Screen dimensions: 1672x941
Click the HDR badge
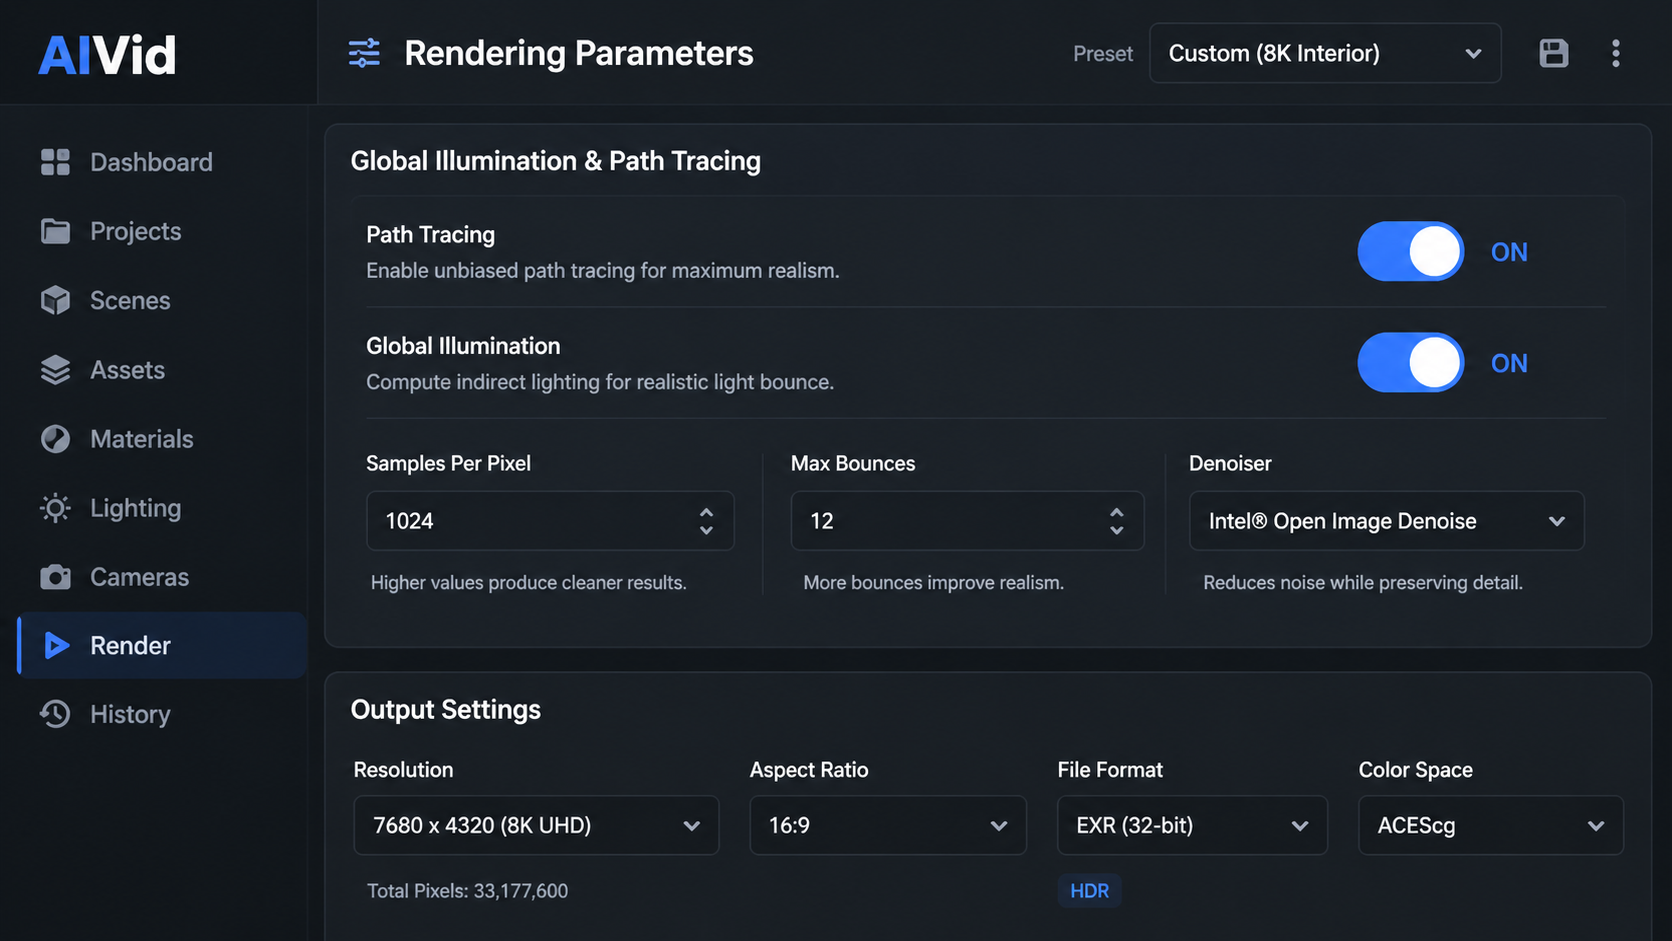click(1089, 891)
